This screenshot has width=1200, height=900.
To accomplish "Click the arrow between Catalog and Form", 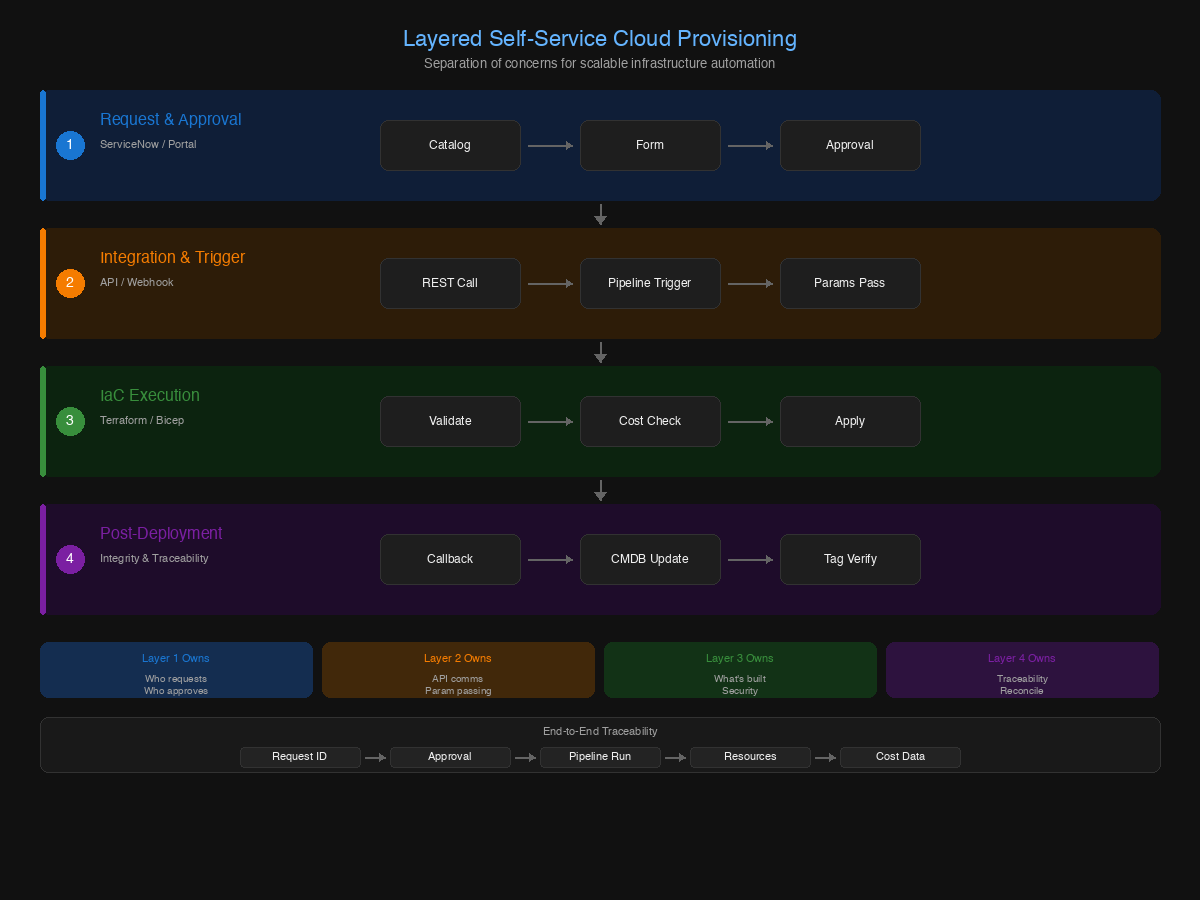I will click(550, 145).
